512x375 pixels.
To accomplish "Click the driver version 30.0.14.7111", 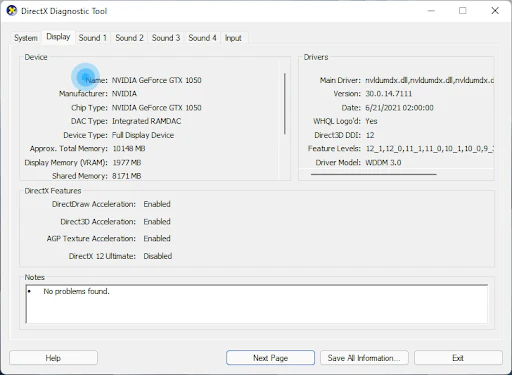I will point(389,94).
